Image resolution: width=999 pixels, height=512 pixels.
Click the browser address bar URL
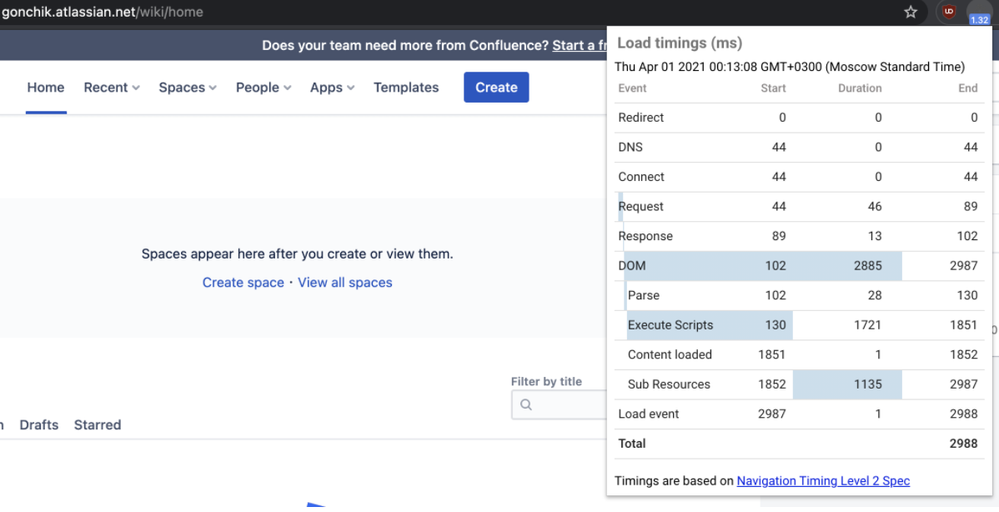click(102, 11)
